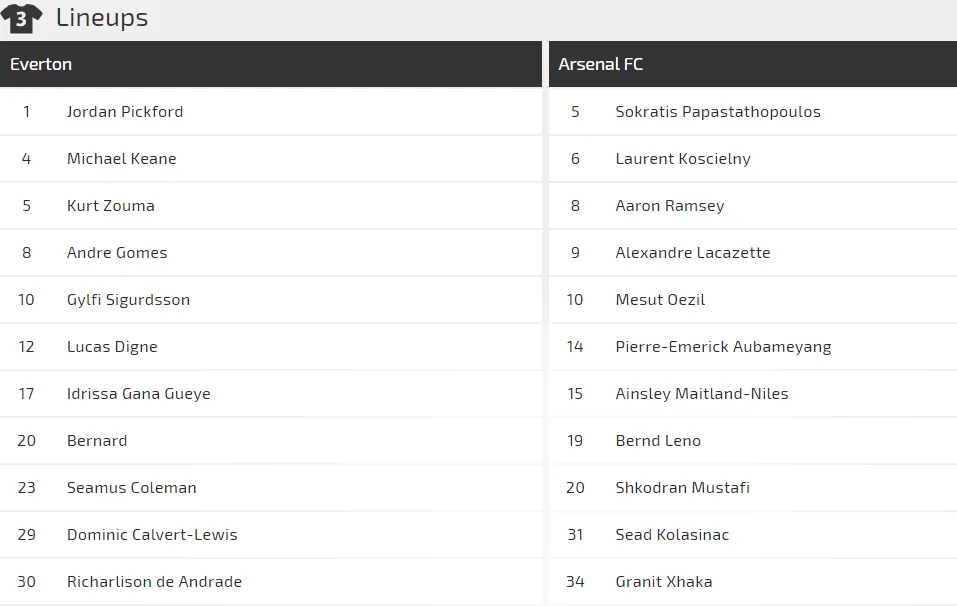
Task: Select the Everton team header
Action: (41, 64)
